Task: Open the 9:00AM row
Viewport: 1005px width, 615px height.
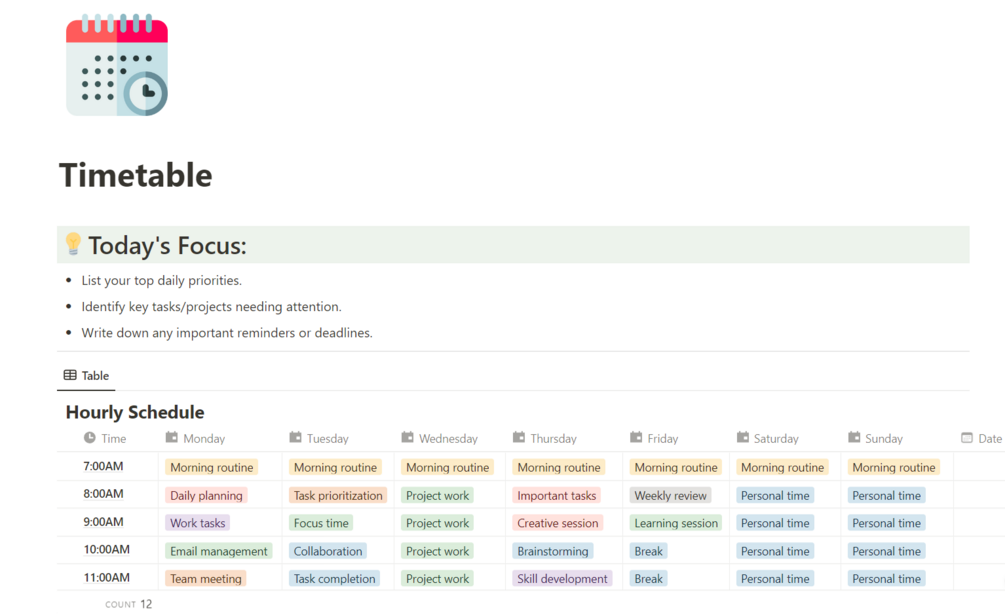Action: [103, 522]
